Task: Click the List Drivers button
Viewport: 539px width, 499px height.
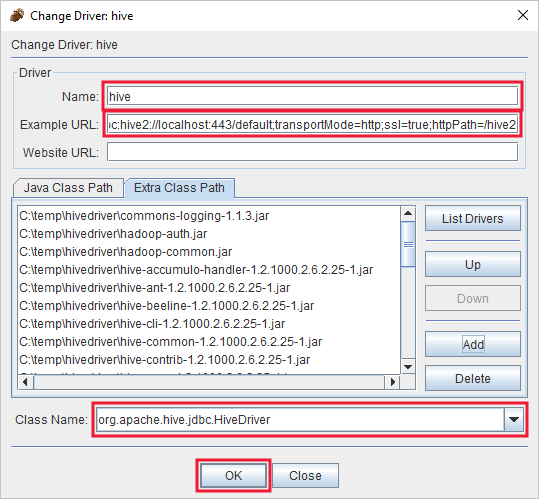Action: 473,219
